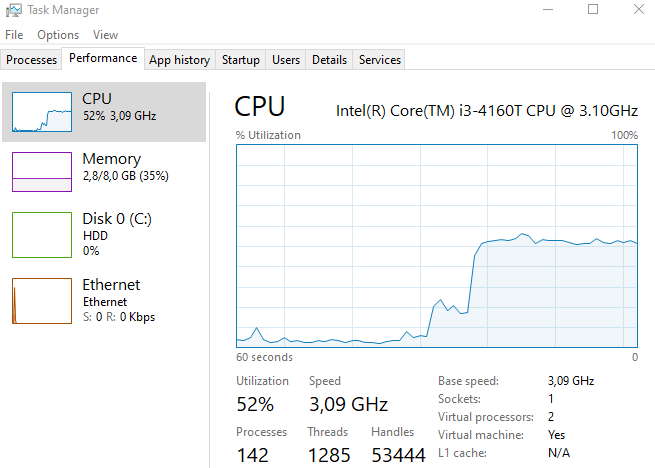Open the File menu
The width and height of the screenshot is (655, 468).
coord(14,35)
